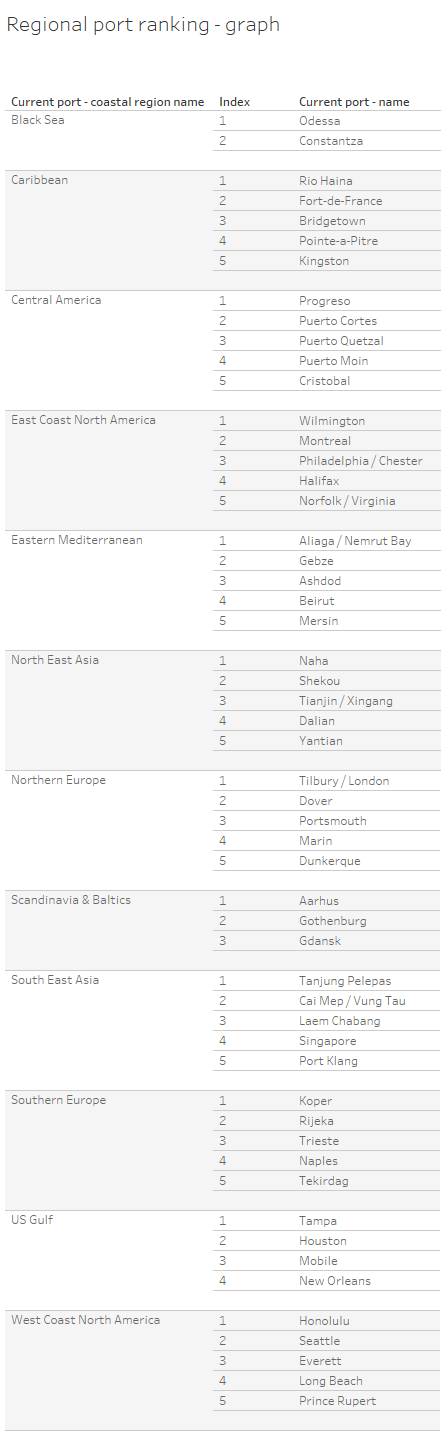Screen dimensions: 443x1431
Task: Select the Odessa port name cell
Action: pos(319,121)
